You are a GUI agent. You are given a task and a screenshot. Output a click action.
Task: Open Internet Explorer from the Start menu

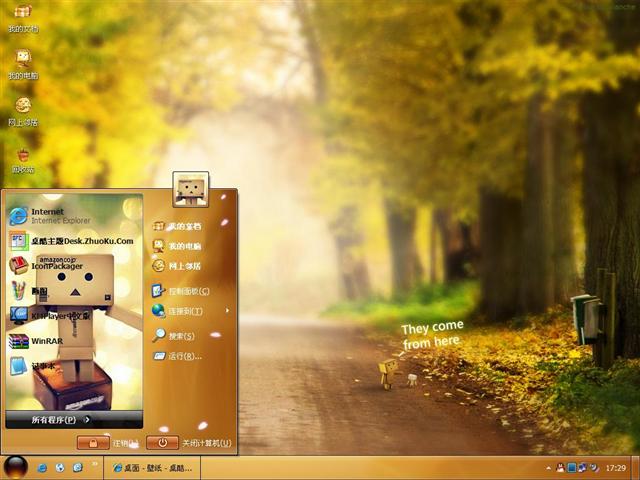50,215
